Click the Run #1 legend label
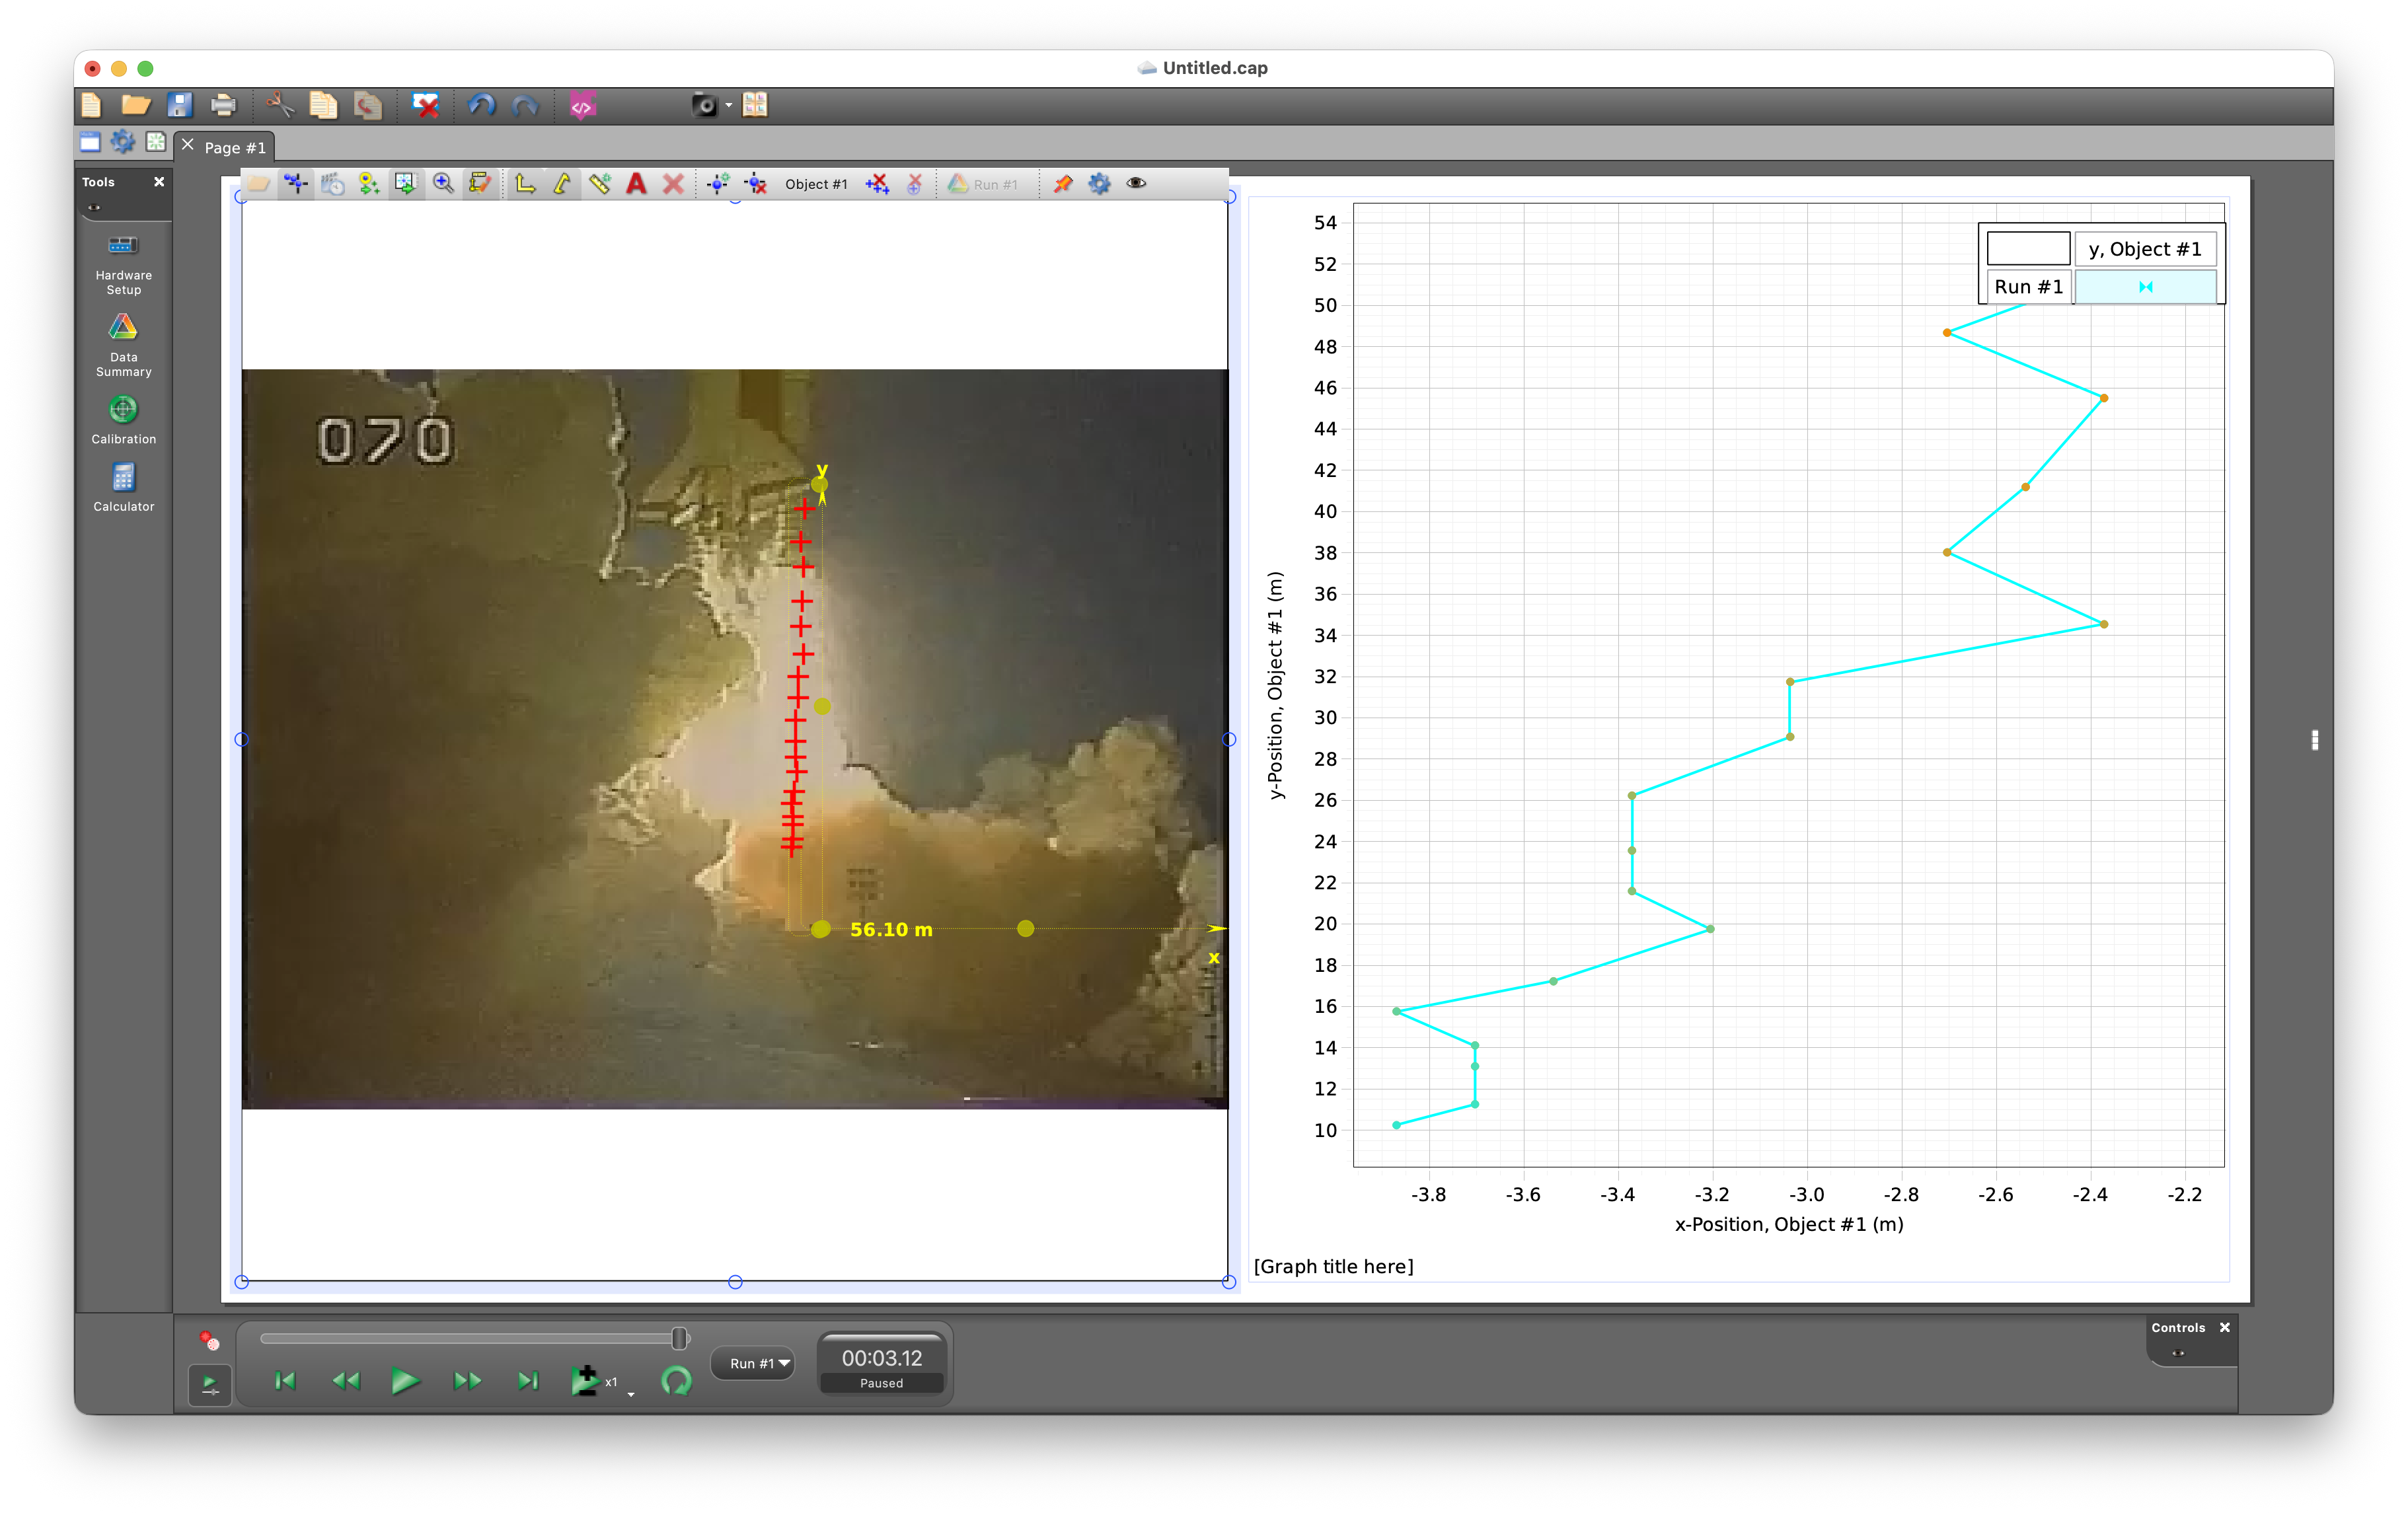2408x1513 pixels. pos(2028,287)
